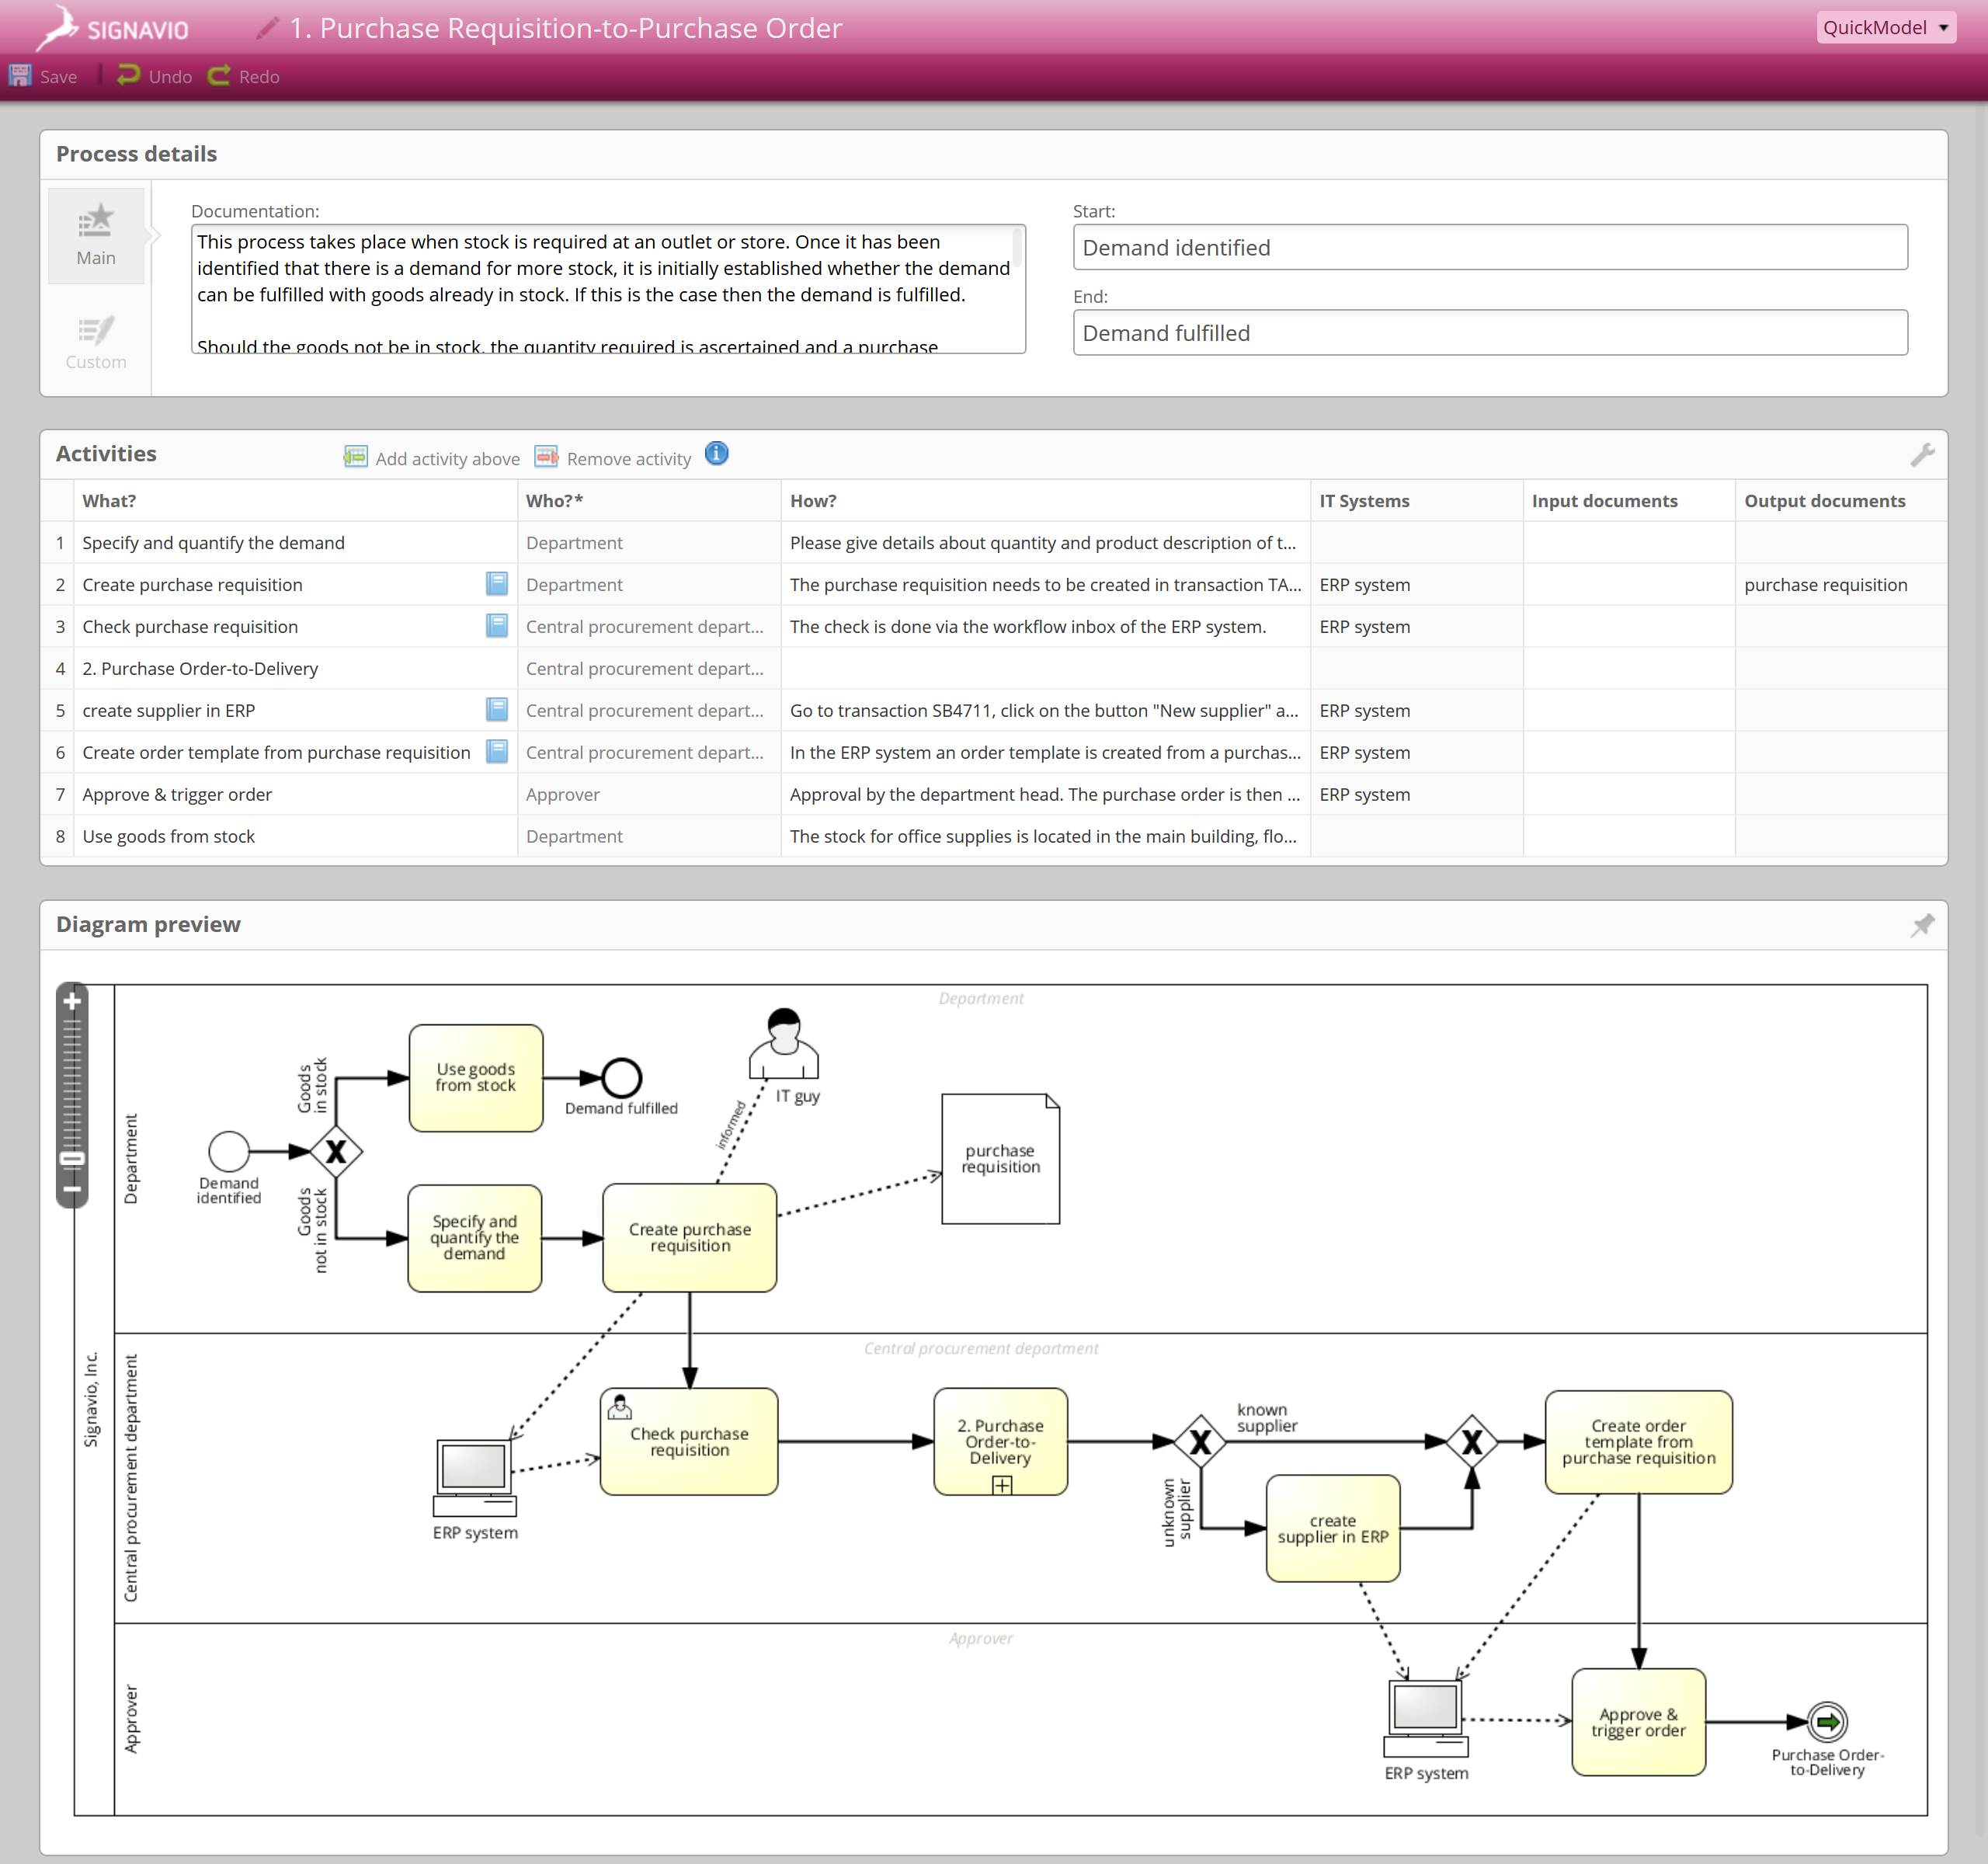Zoom out diagram with minus button

pyautogui.click(x=72, y=1190)
